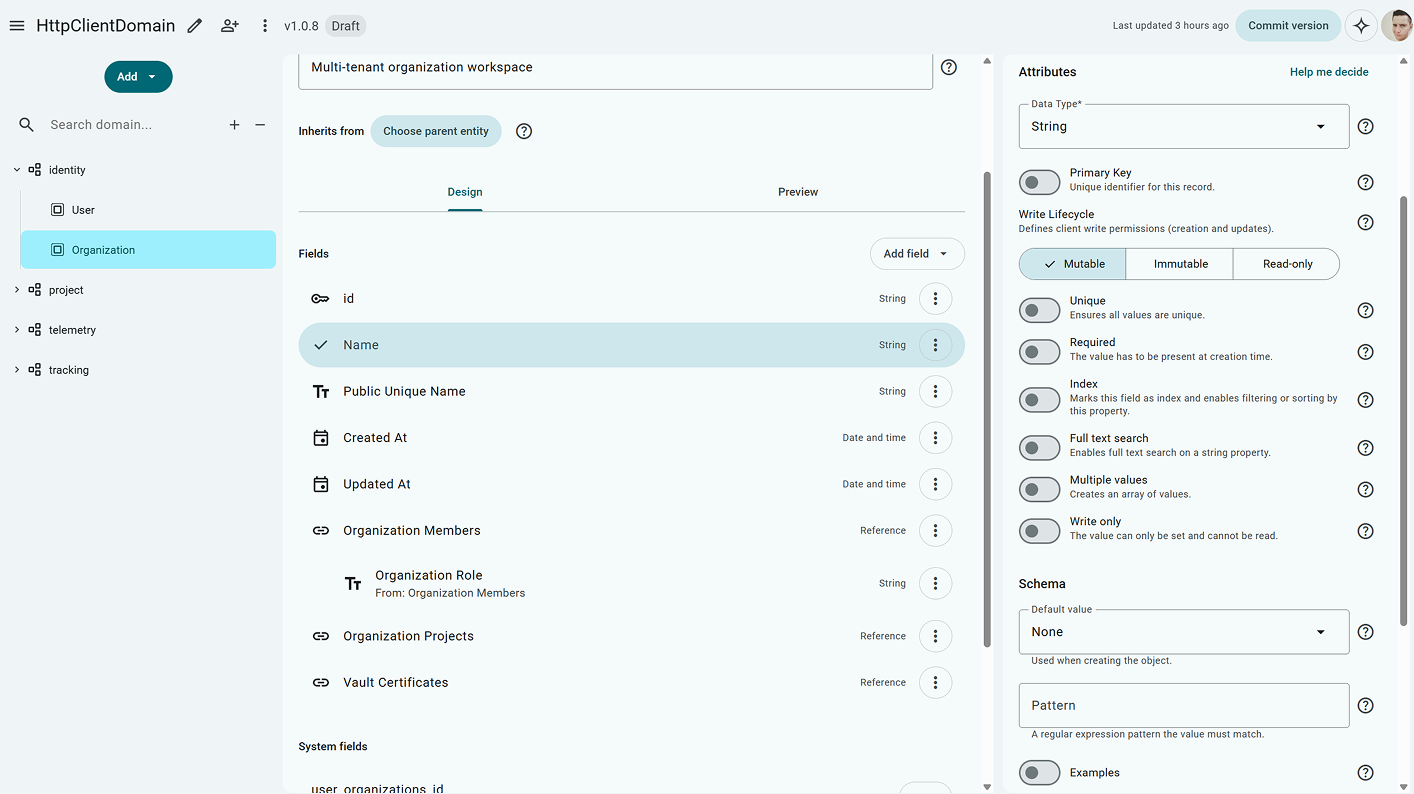
Task: Open the Data Type dropdown
Action: pyautogui.click(x=1183, y=126)
